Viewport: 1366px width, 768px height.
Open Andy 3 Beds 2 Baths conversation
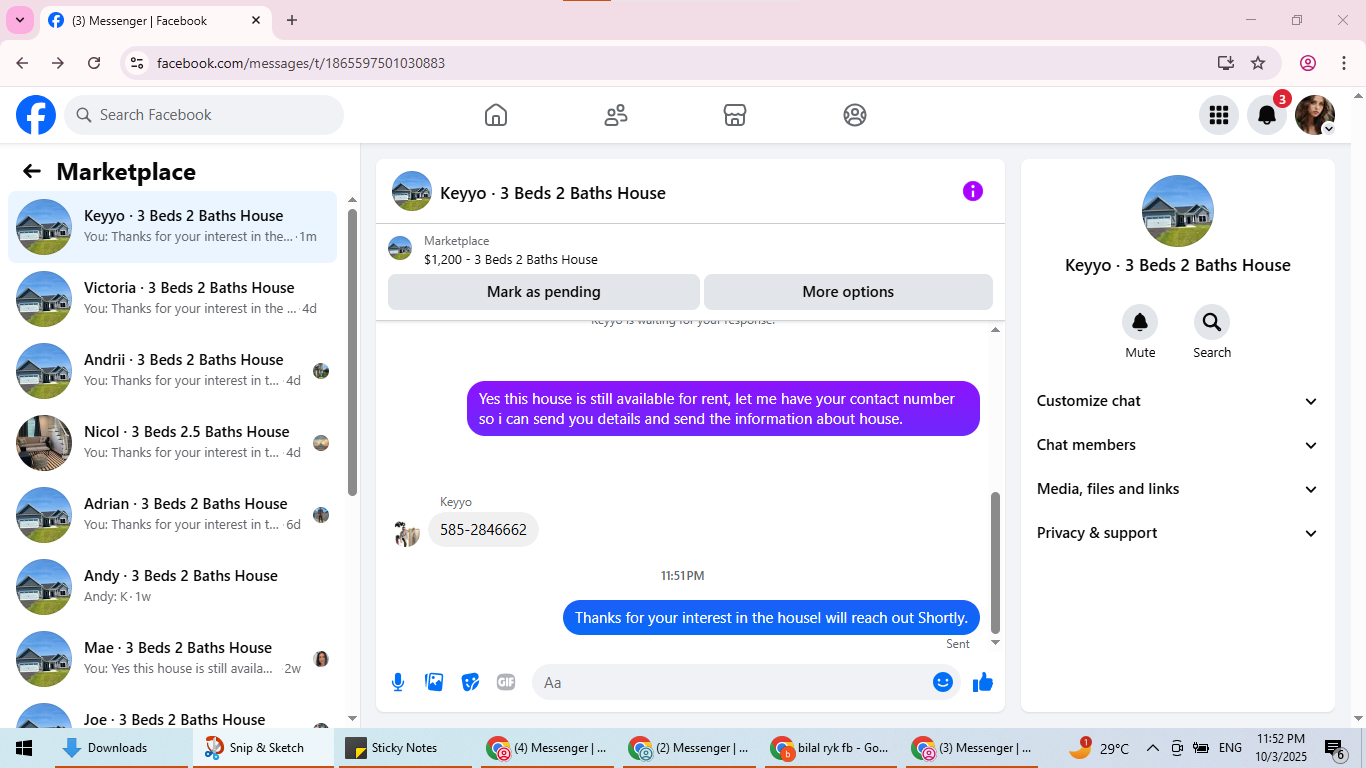click(x=173, y=587)
